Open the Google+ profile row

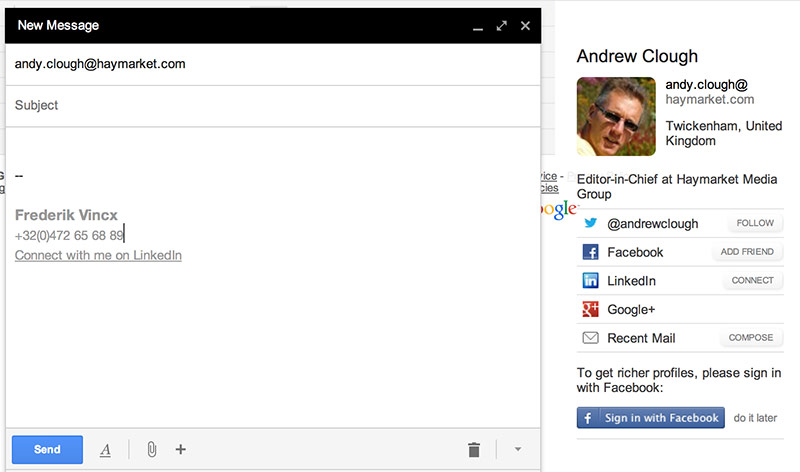(x=680, y=309)
